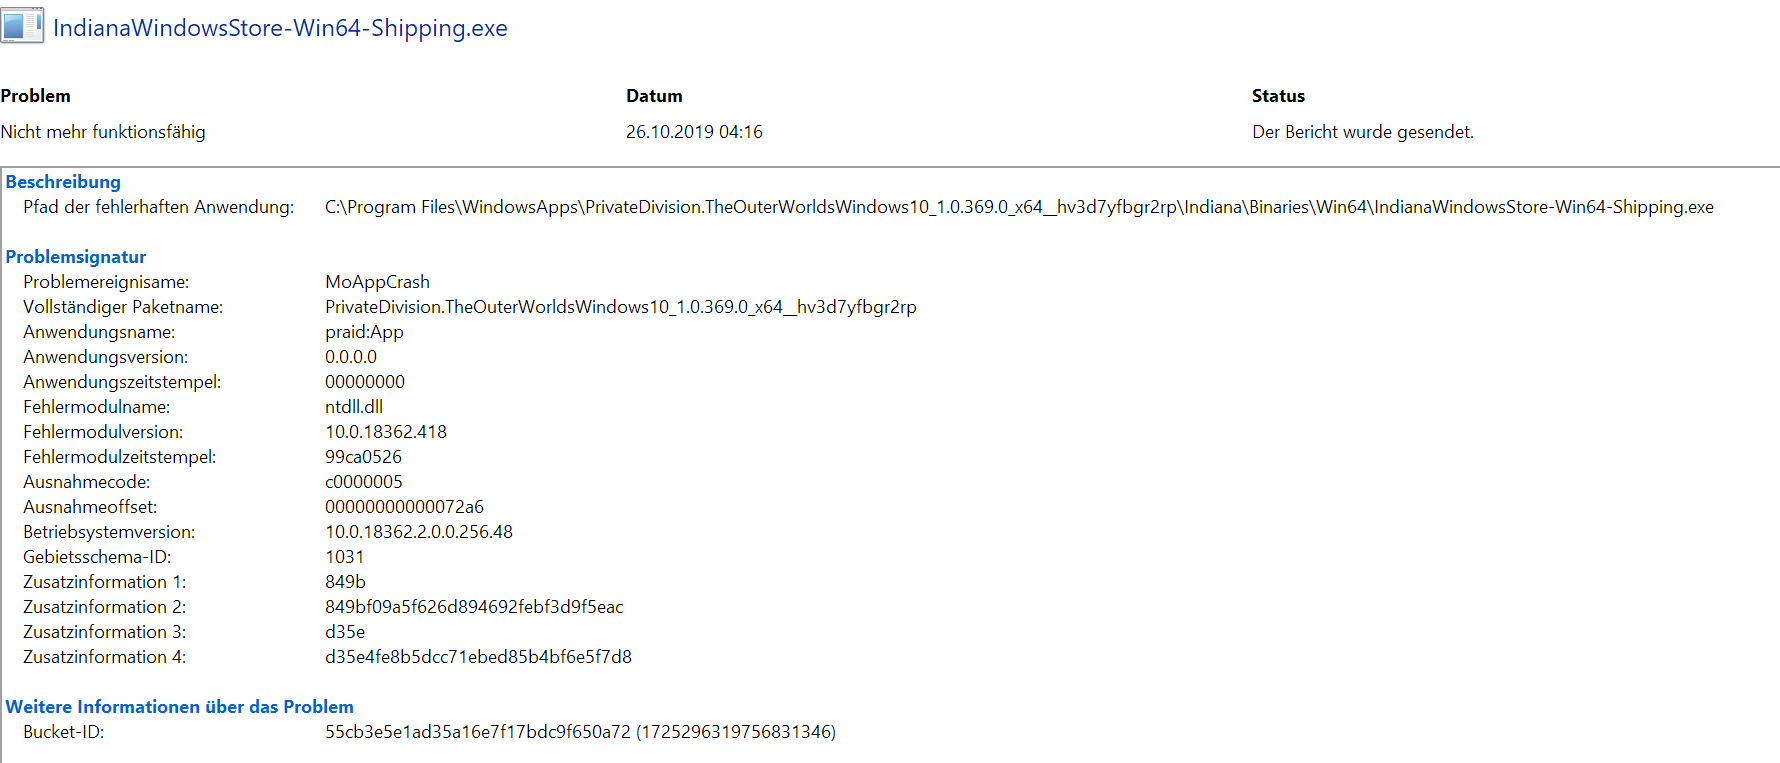Click the Problemsignatur section heading

pos(76,257)
